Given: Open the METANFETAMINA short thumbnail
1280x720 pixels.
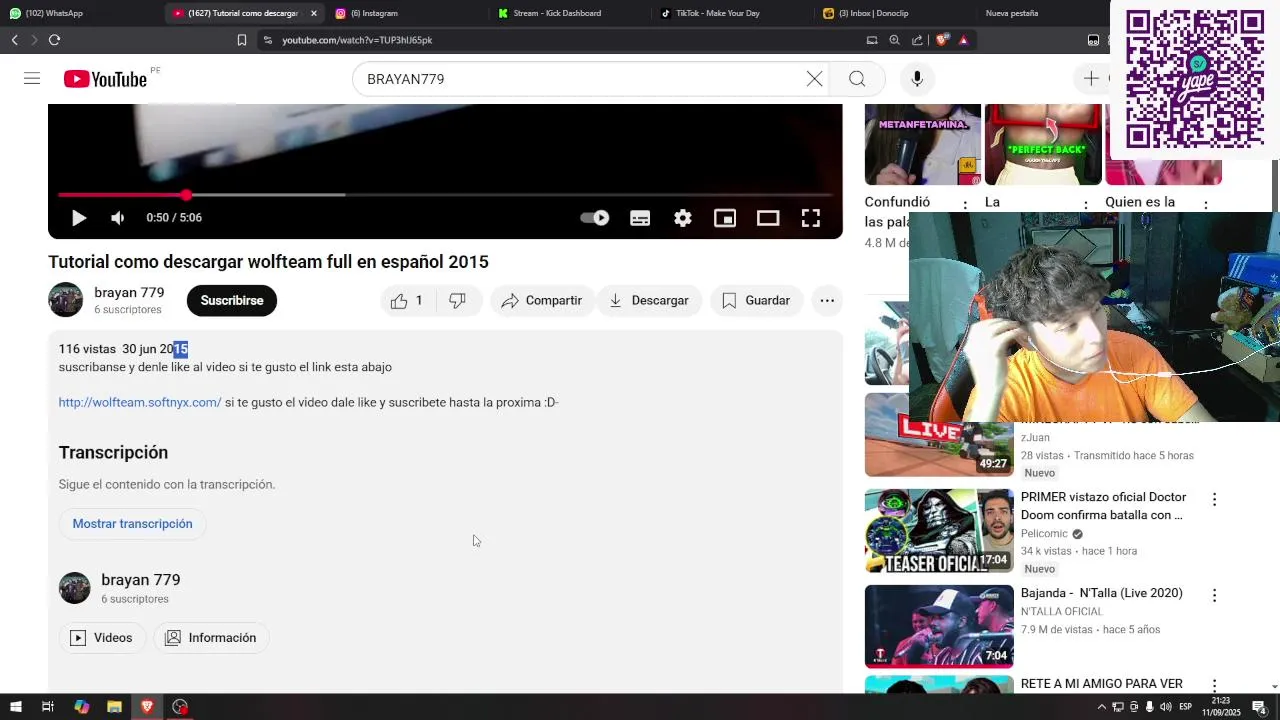Looking at the screenshot, I should (x=923, y=145).
